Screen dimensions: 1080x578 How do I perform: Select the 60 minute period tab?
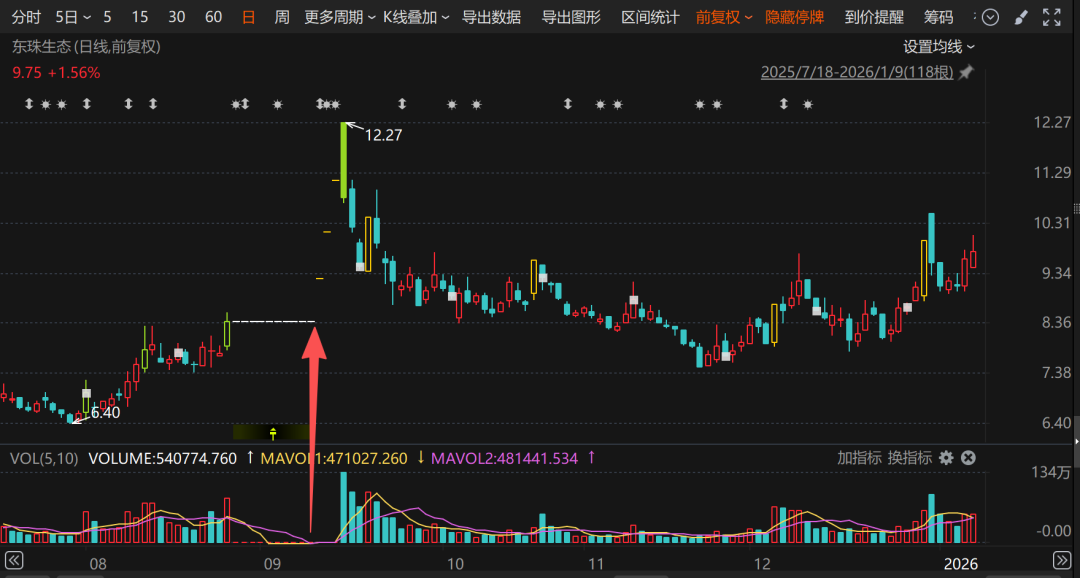pyautogui.click(x=213, y=17)
